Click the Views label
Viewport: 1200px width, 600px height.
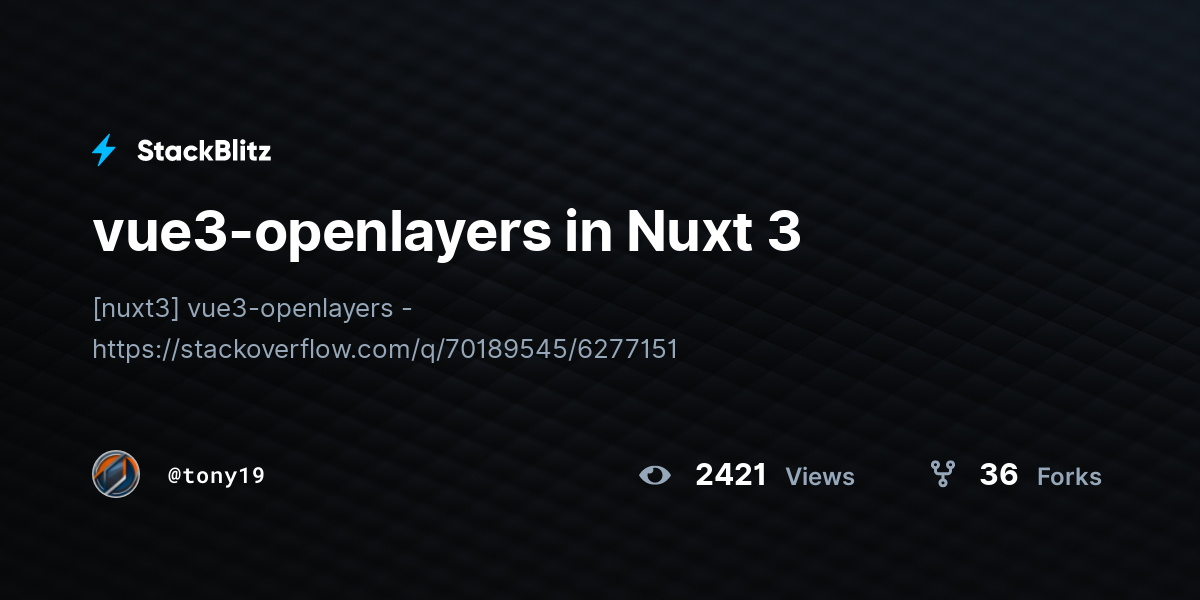coord(820,477)
